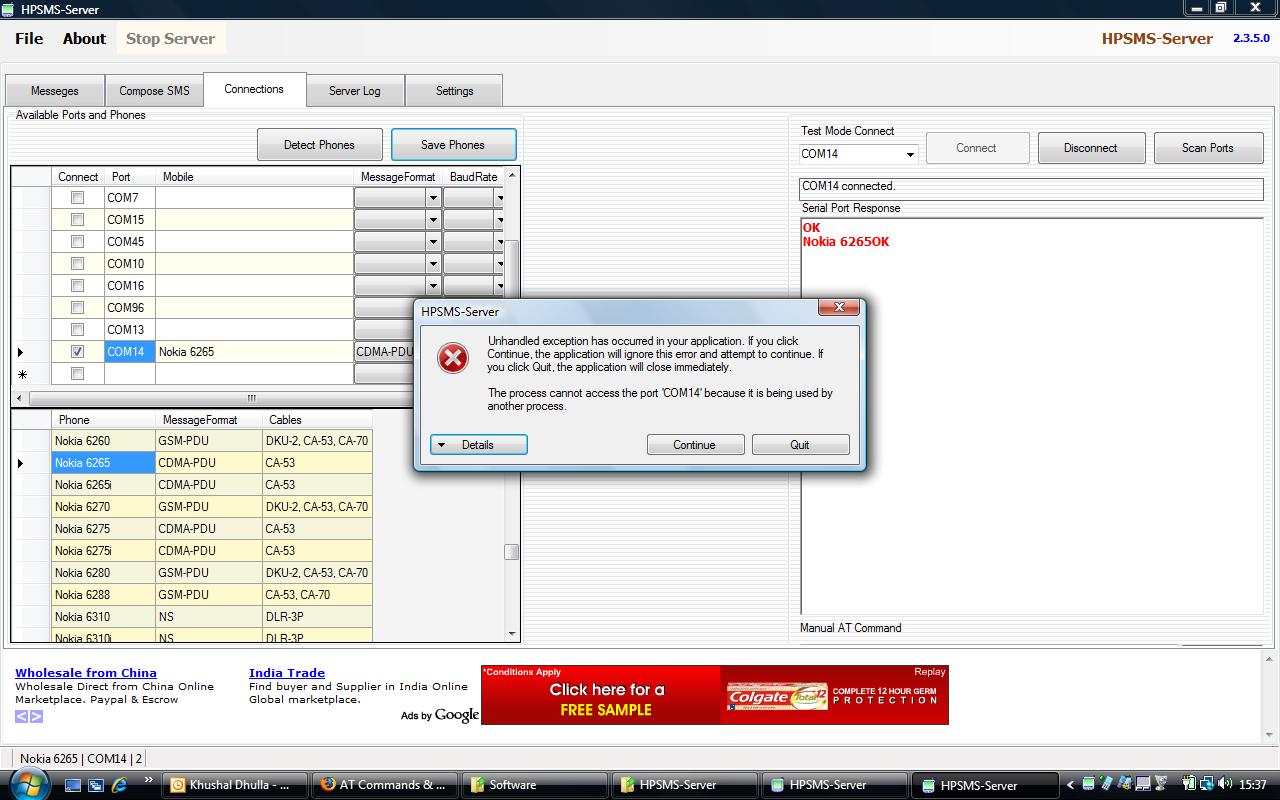
Task: Click the new-row asterisk marker in ports grid
Action: (x=22, y=375)
